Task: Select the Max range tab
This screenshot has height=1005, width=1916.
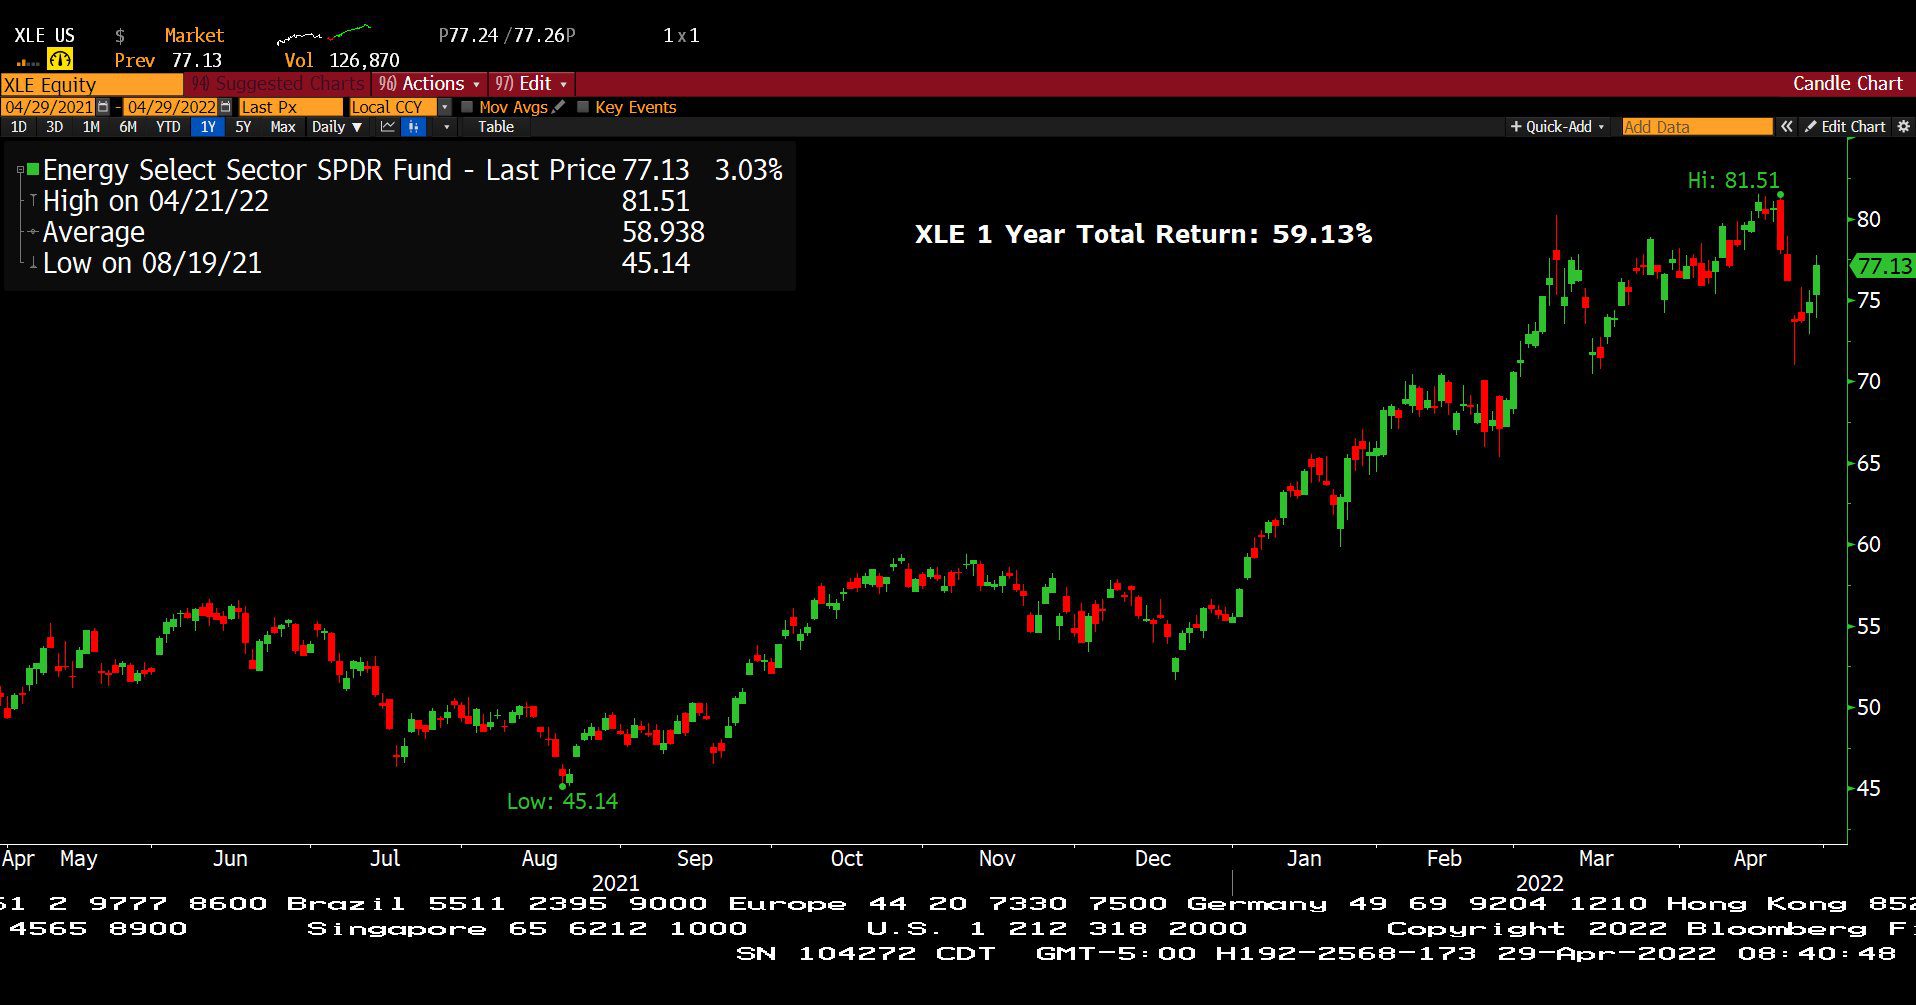Action: (x=283, y=127)
